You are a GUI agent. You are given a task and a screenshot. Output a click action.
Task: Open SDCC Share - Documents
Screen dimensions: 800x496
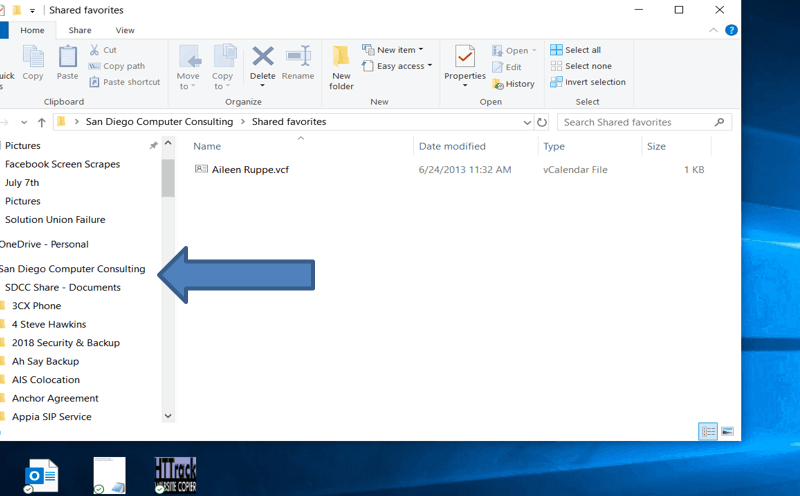(63, 287)
